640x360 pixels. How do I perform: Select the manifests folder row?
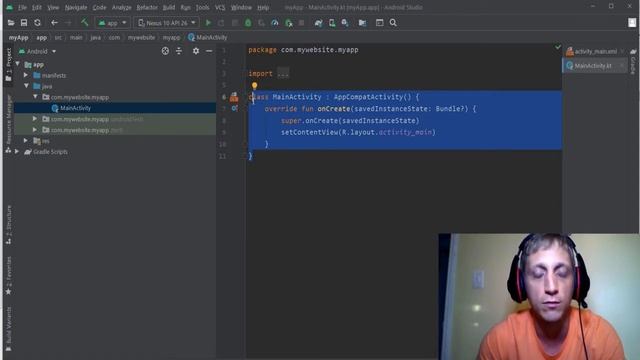point(115,76)
